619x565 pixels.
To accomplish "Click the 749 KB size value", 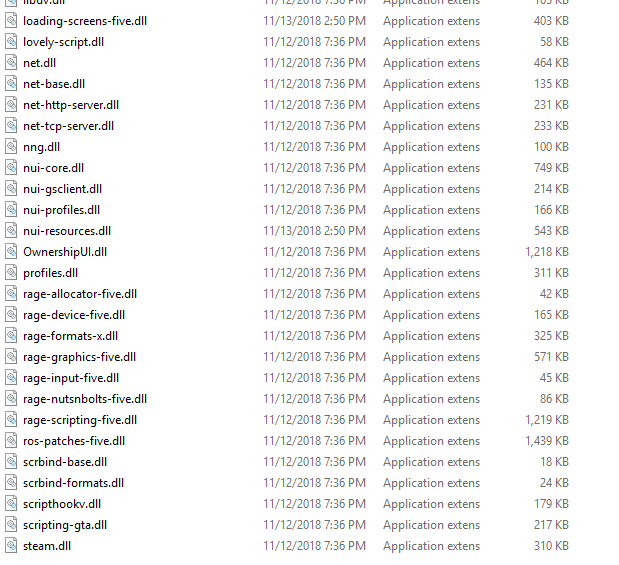I will (551, 168).
